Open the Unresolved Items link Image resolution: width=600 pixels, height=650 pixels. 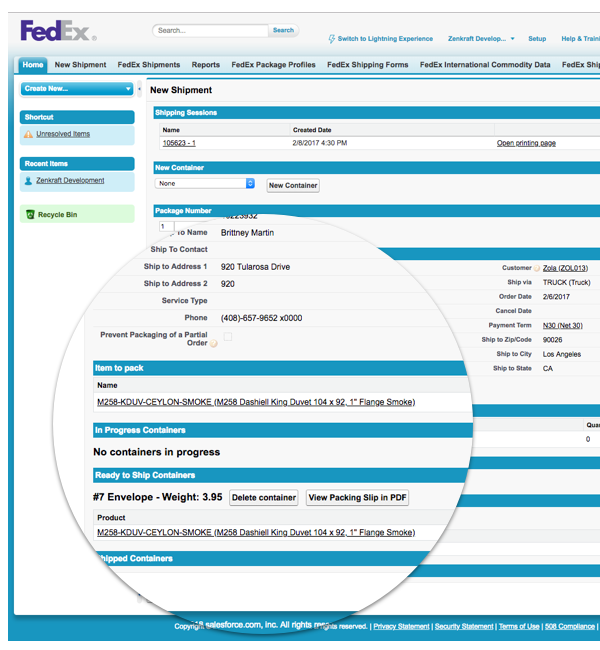point(63,134)
